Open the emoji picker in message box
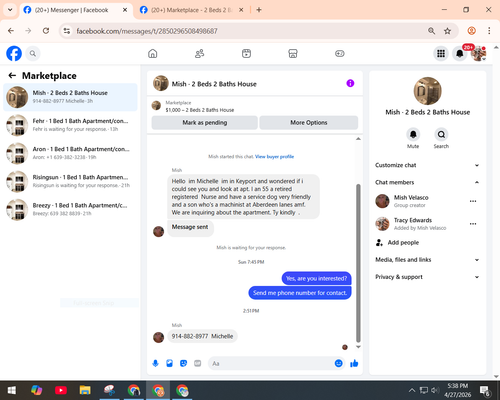Viewport: 500px width, 400px height. 338,363
